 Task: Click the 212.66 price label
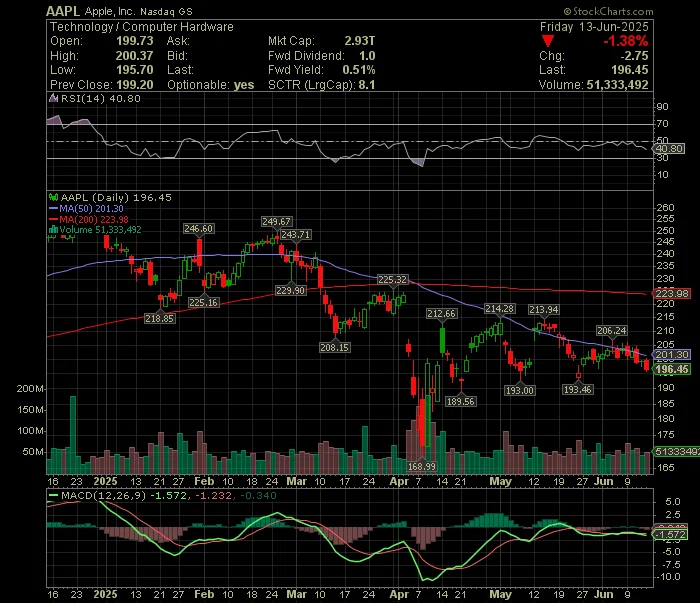pos(442,313)
